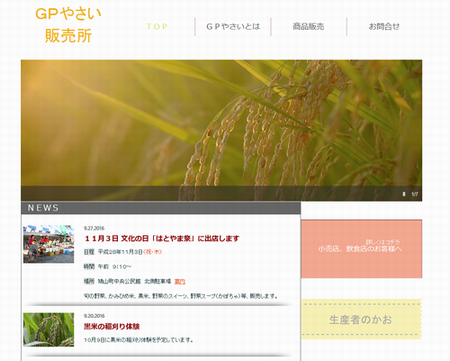The width and height of the screenshot is (450, 361).
Task: Open the 小売店、飲食店のお客様へ banner
Action: point(362,249)
